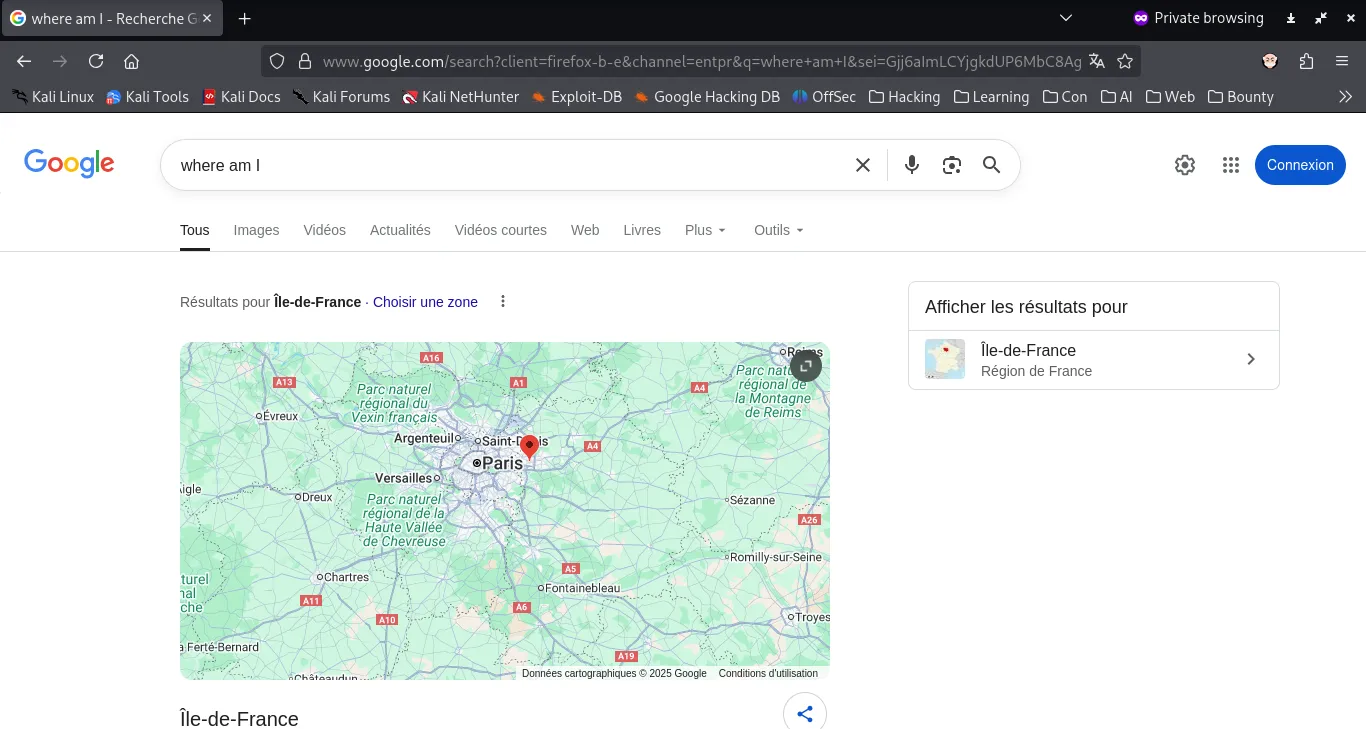Switch to the Images tab

[x=256, y=230]
